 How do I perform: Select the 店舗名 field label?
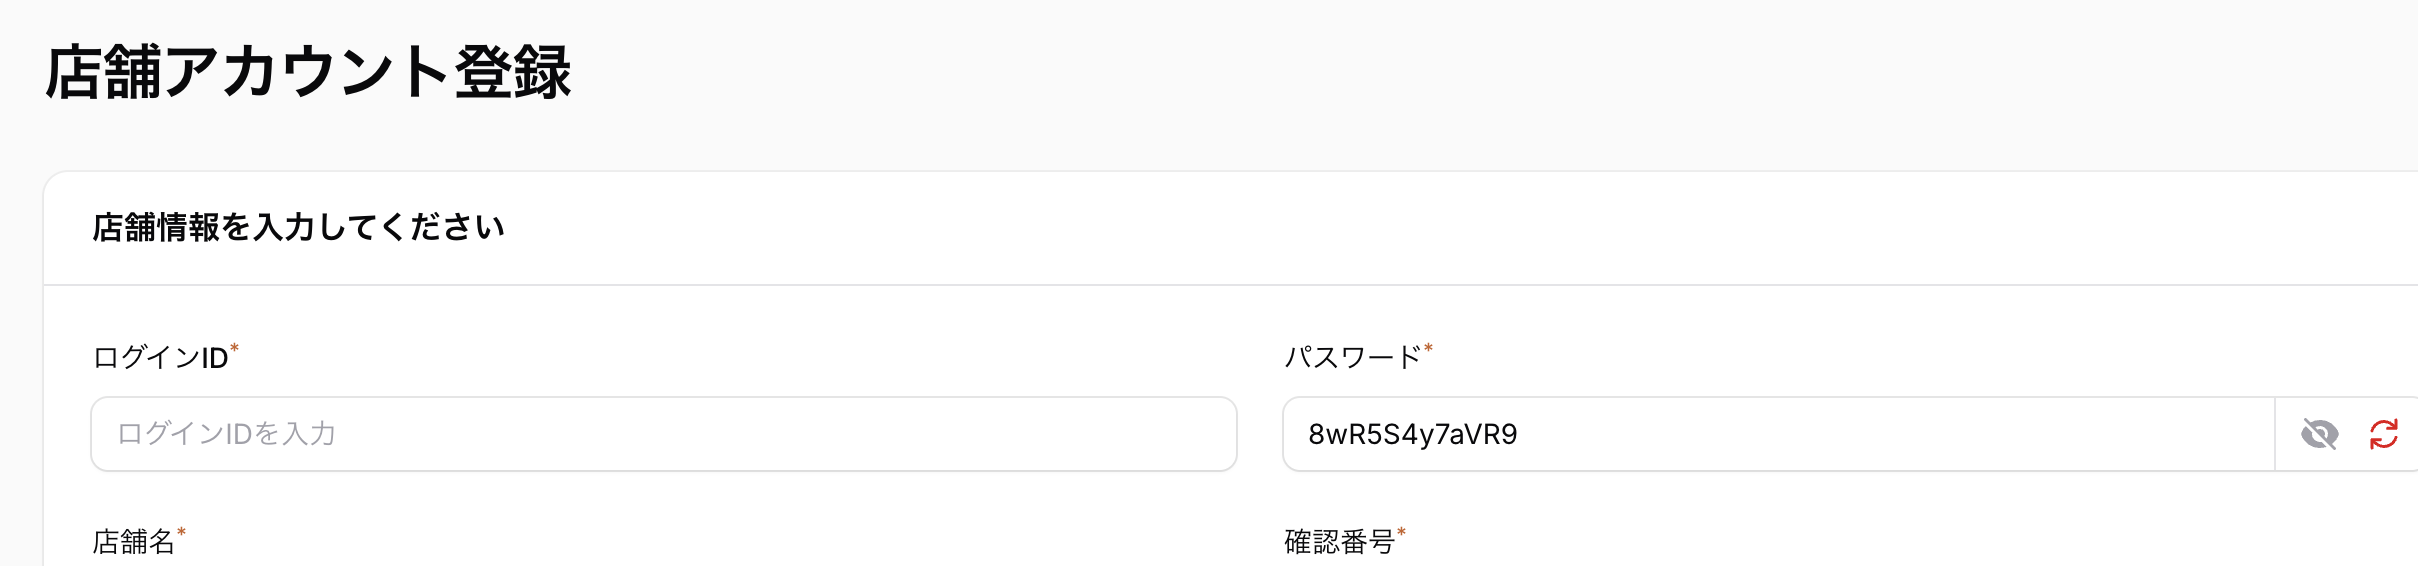[x=133, y=542]
